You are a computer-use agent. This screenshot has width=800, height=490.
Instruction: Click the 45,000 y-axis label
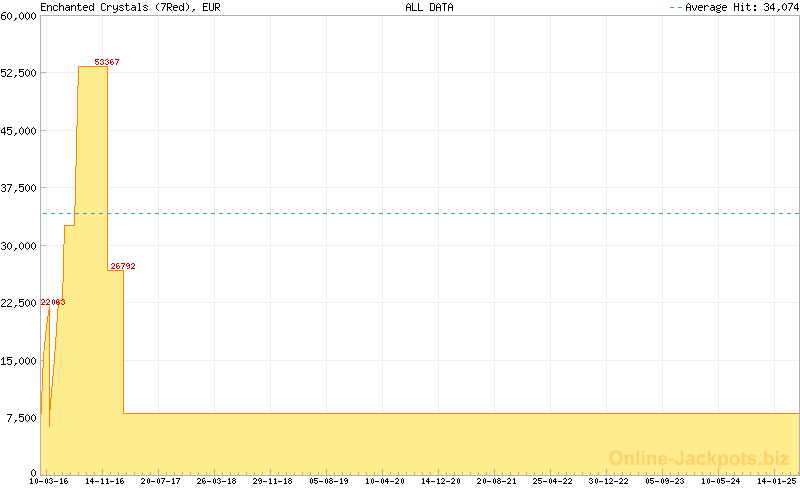pos(18,131)
